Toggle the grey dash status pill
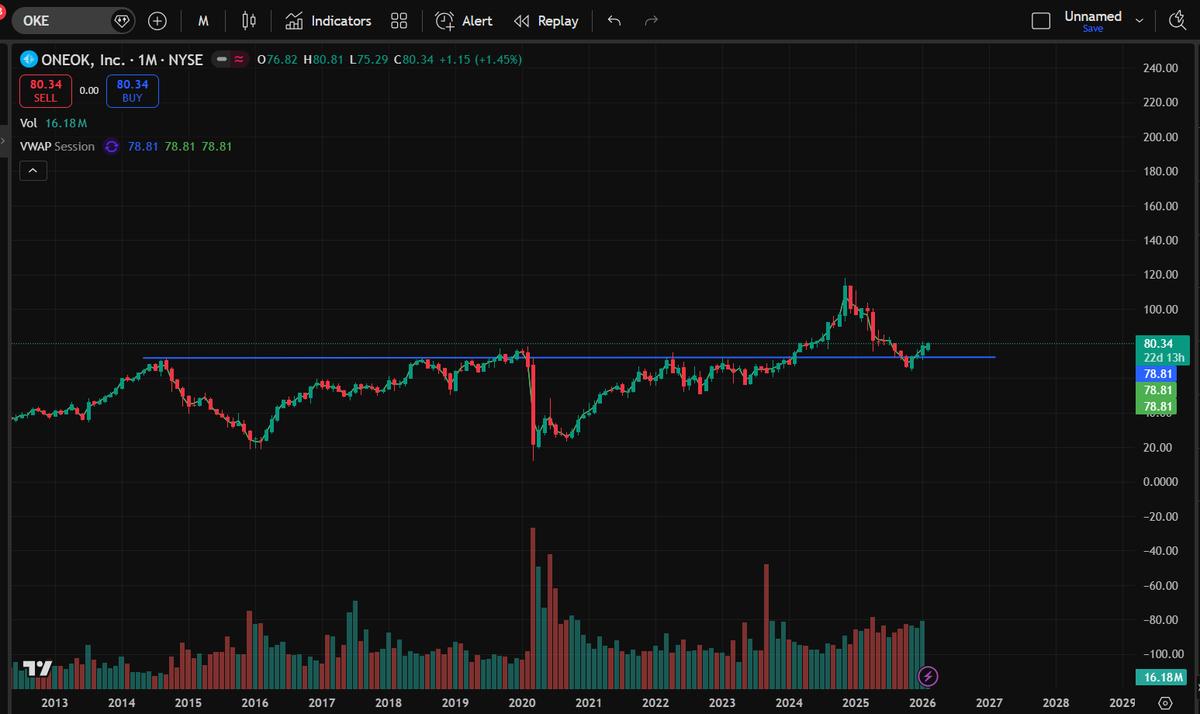 point(220,60)
